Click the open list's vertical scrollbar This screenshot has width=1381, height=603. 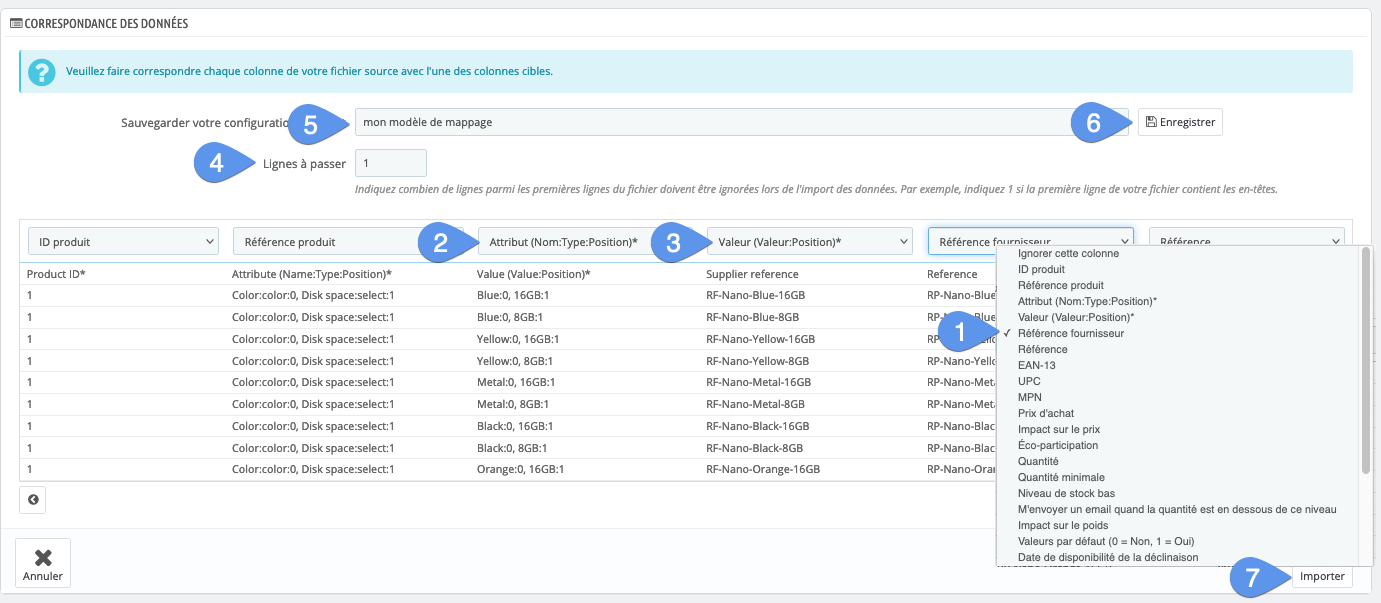(x=1366, y=360)
